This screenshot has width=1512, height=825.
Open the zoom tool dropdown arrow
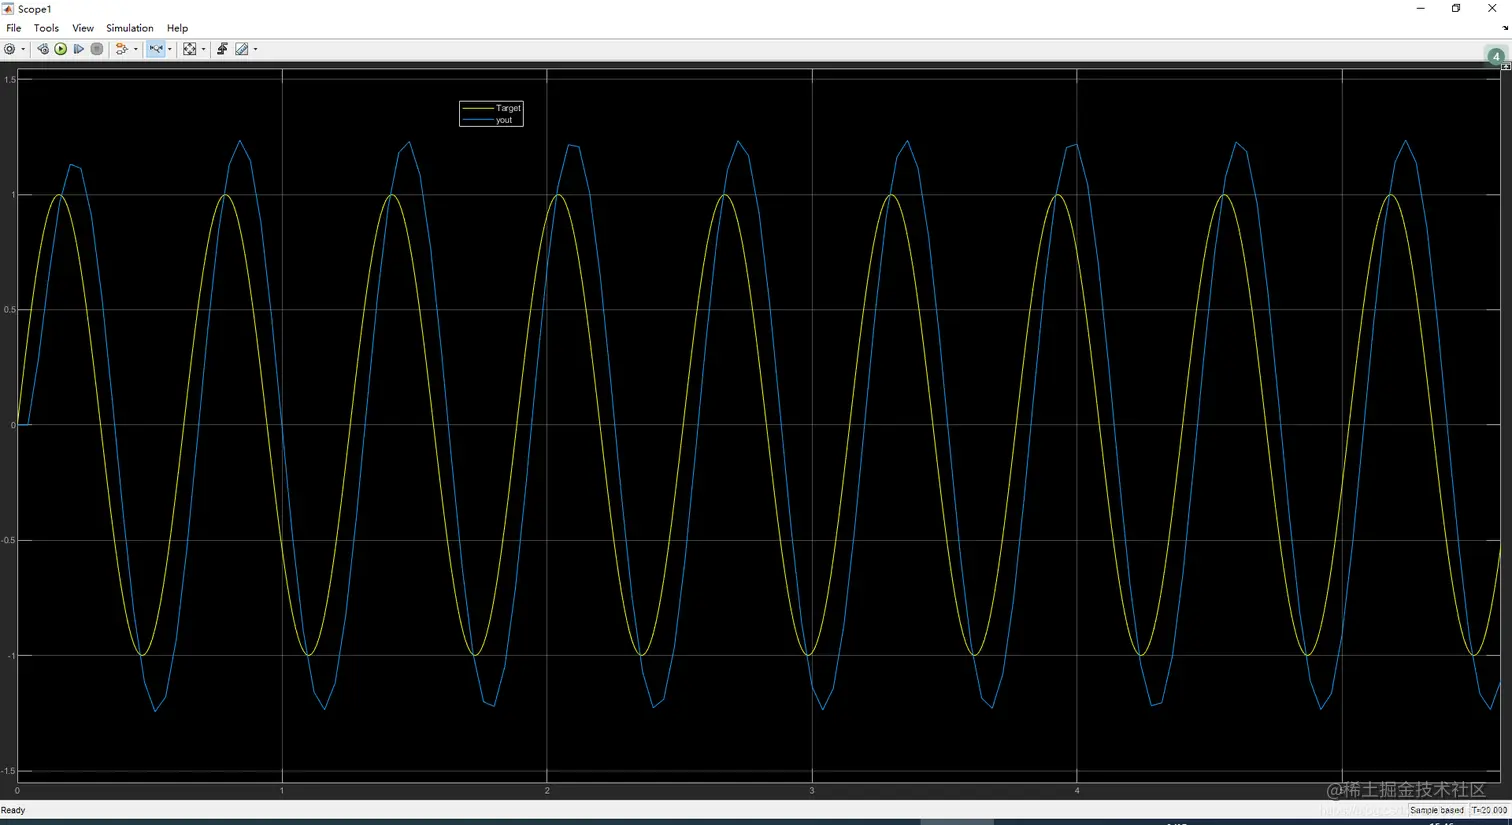[x=170, y=49]
